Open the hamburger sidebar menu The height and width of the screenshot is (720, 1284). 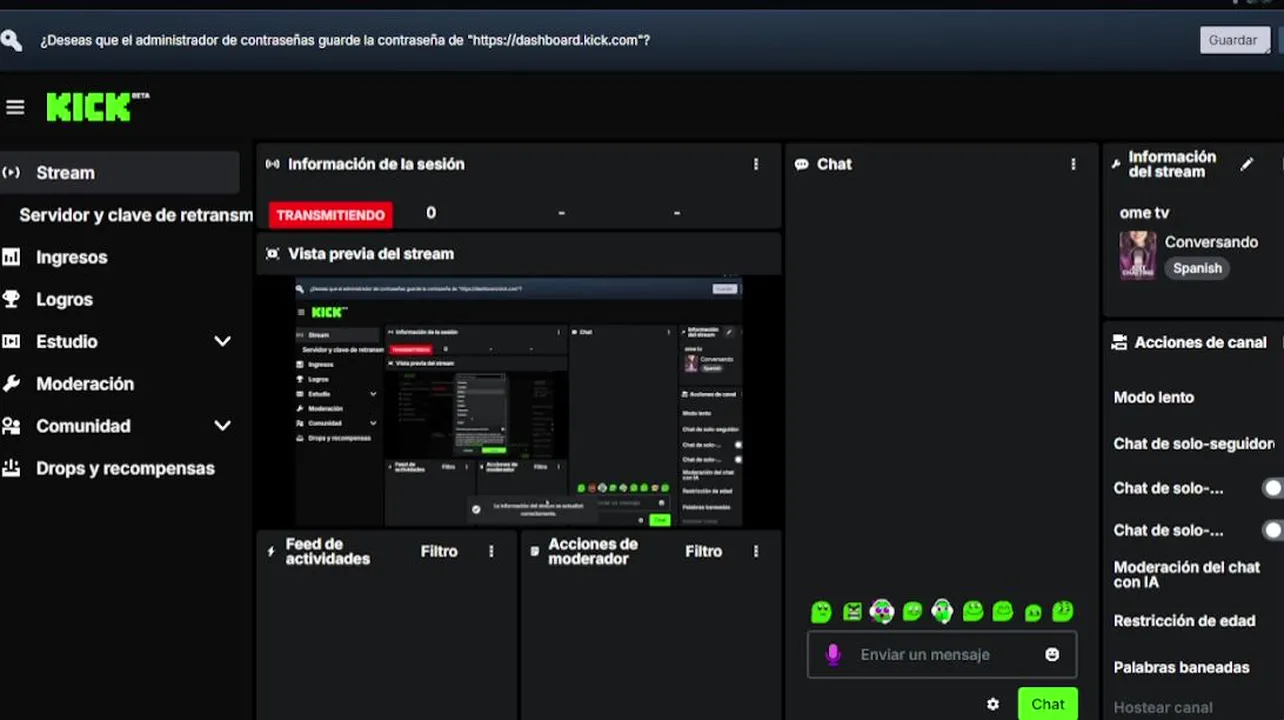(15, 107)
